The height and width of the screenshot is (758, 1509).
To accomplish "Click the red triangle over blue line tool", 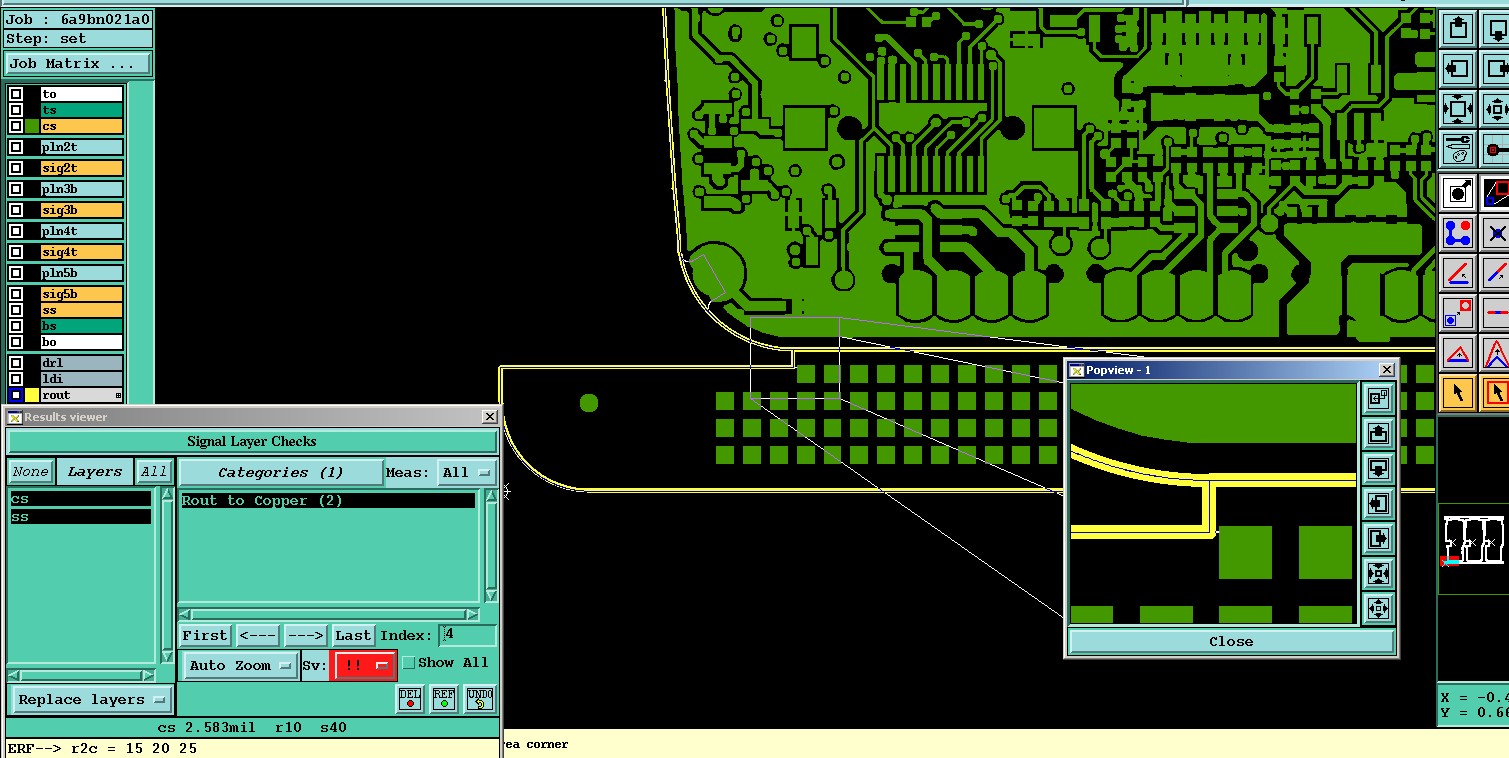I will point(1458,352).
